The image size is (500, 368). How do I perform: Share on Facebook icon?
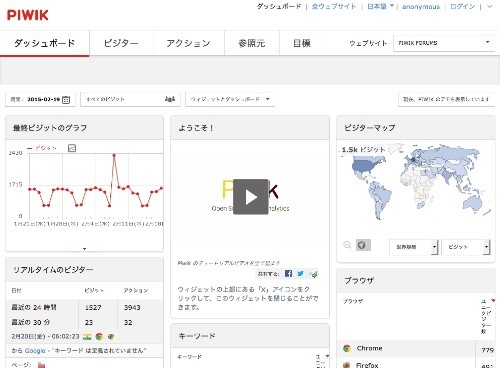pos(288,274)
